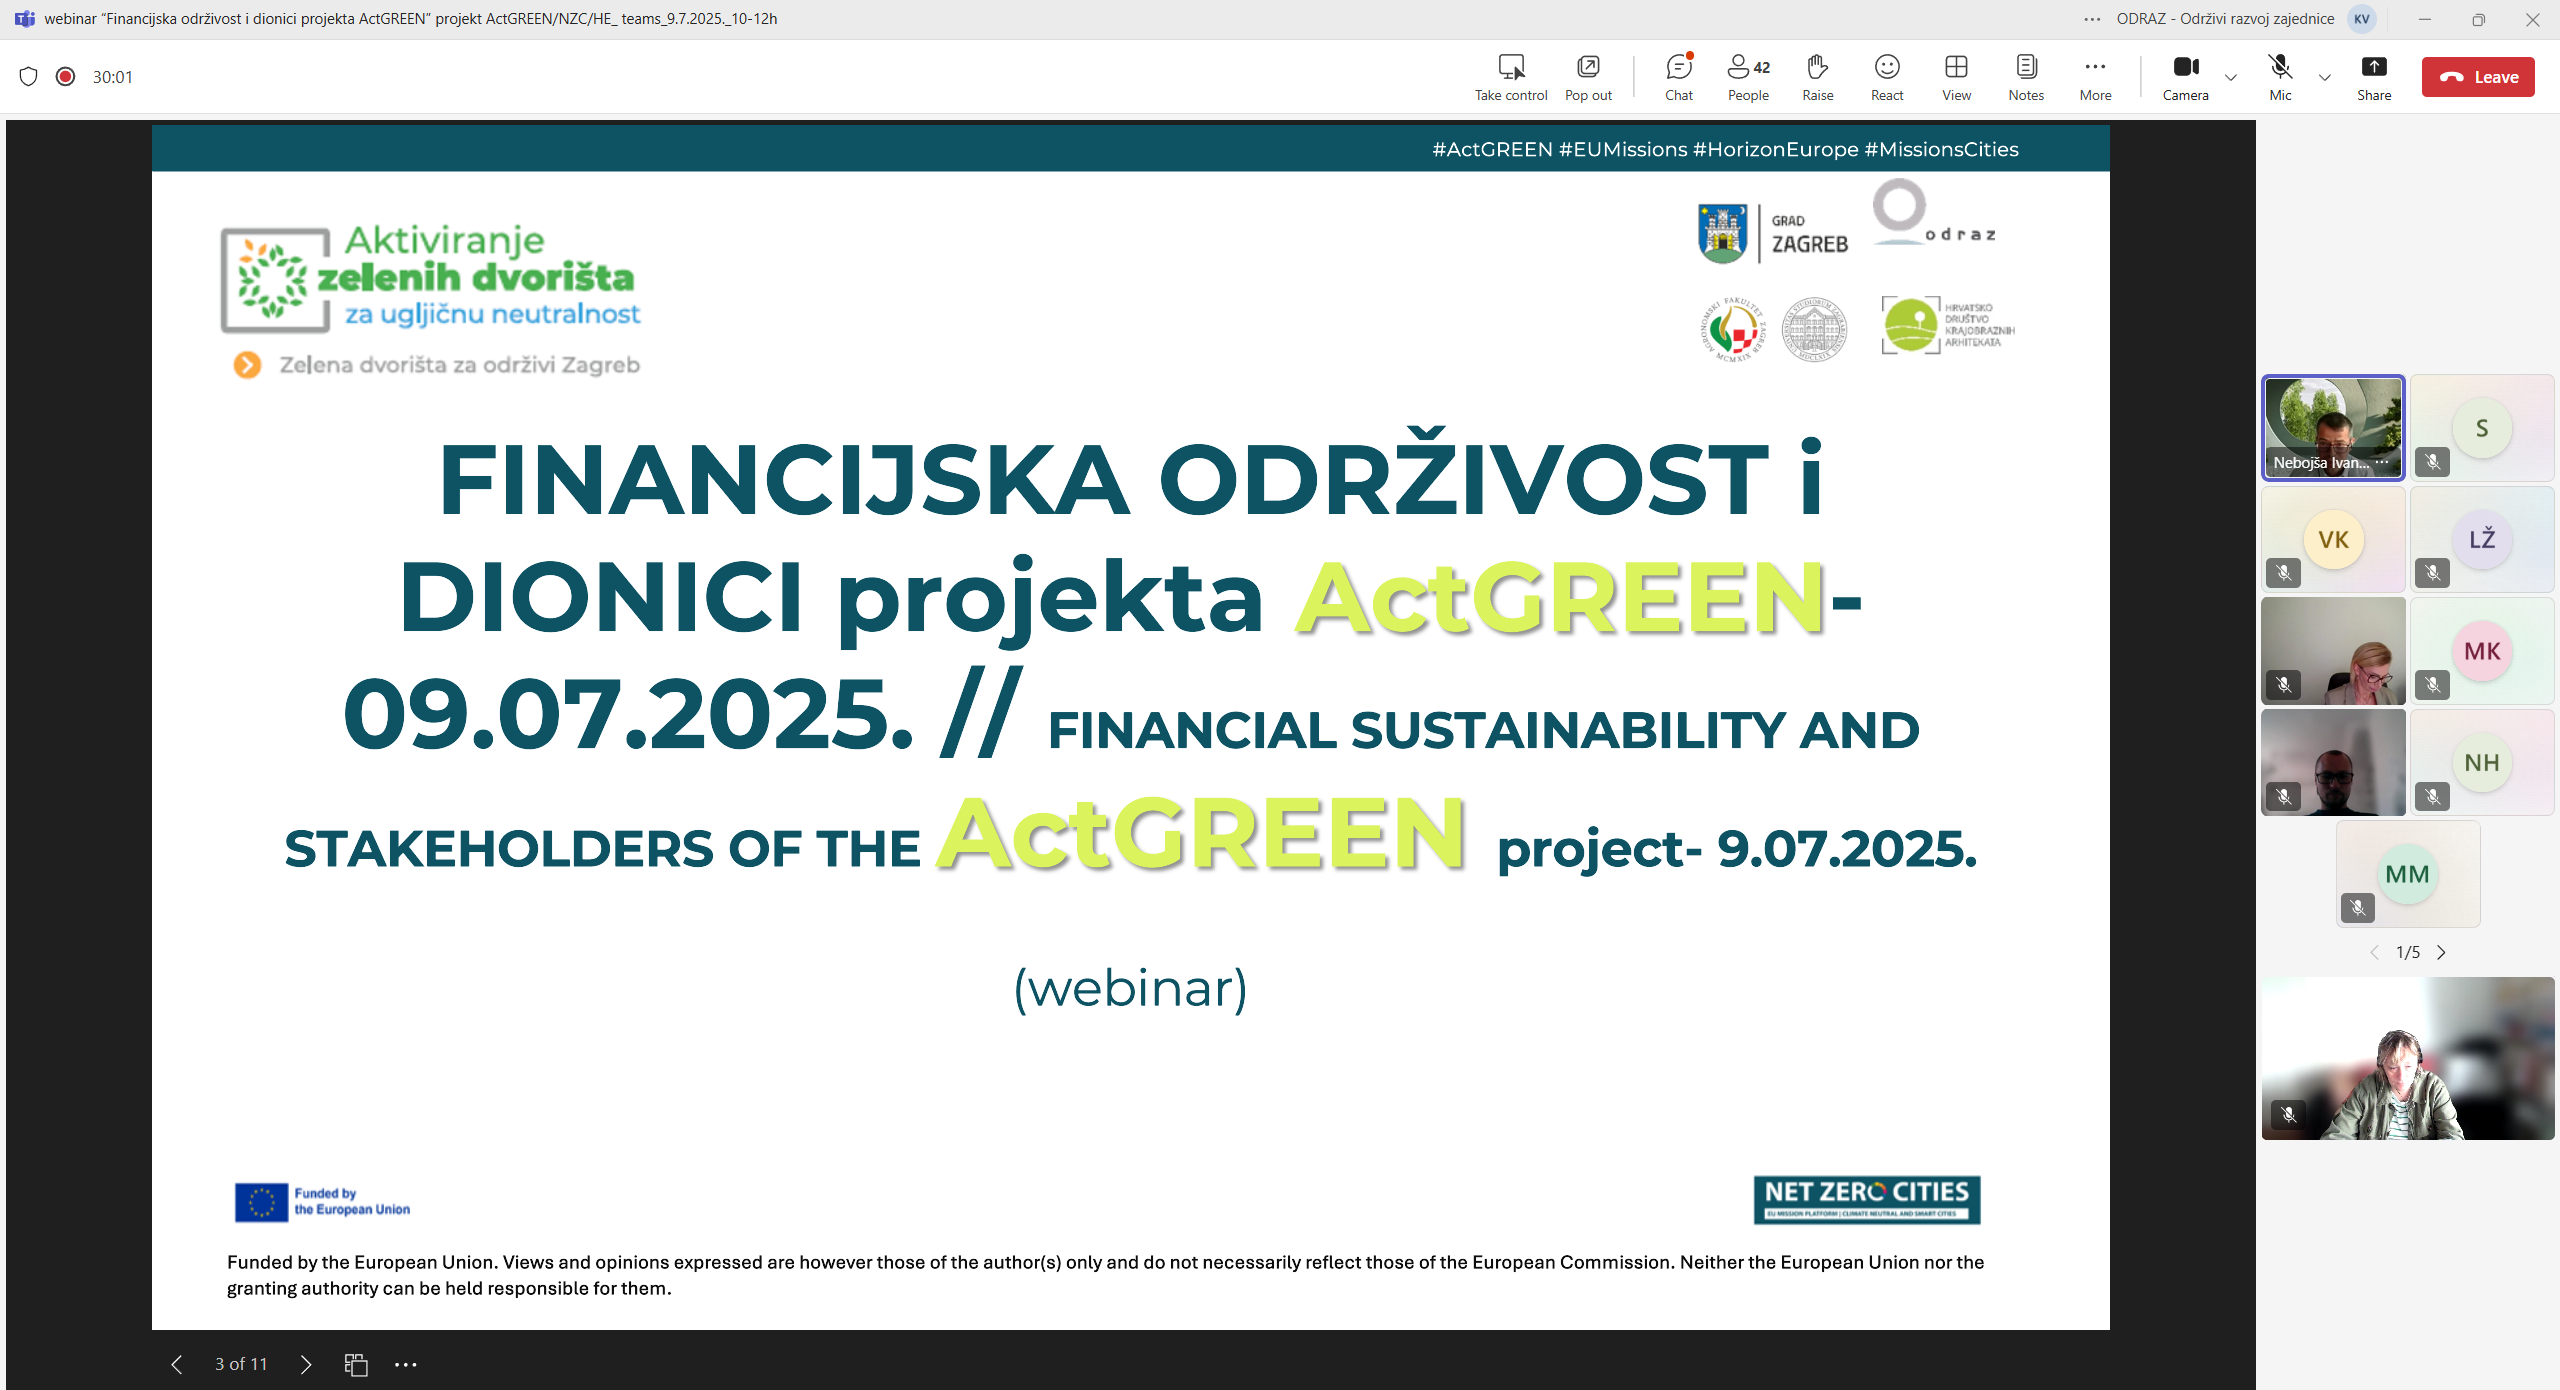Screen dimensions: 2560x1390
Task: Go to next participants page
Action: tap(2441, 952)
